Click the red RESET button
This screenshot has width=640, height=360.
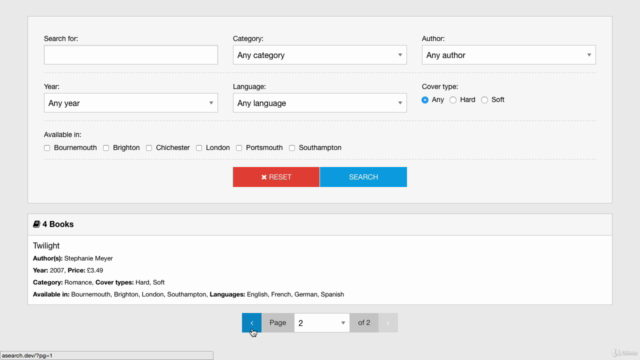276,177
